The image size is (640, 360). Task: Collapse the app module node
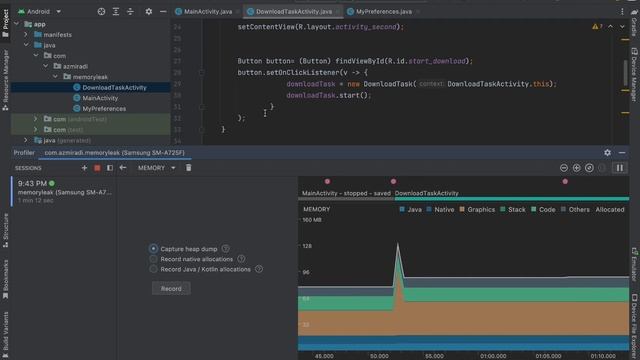(x=17, y=24)
